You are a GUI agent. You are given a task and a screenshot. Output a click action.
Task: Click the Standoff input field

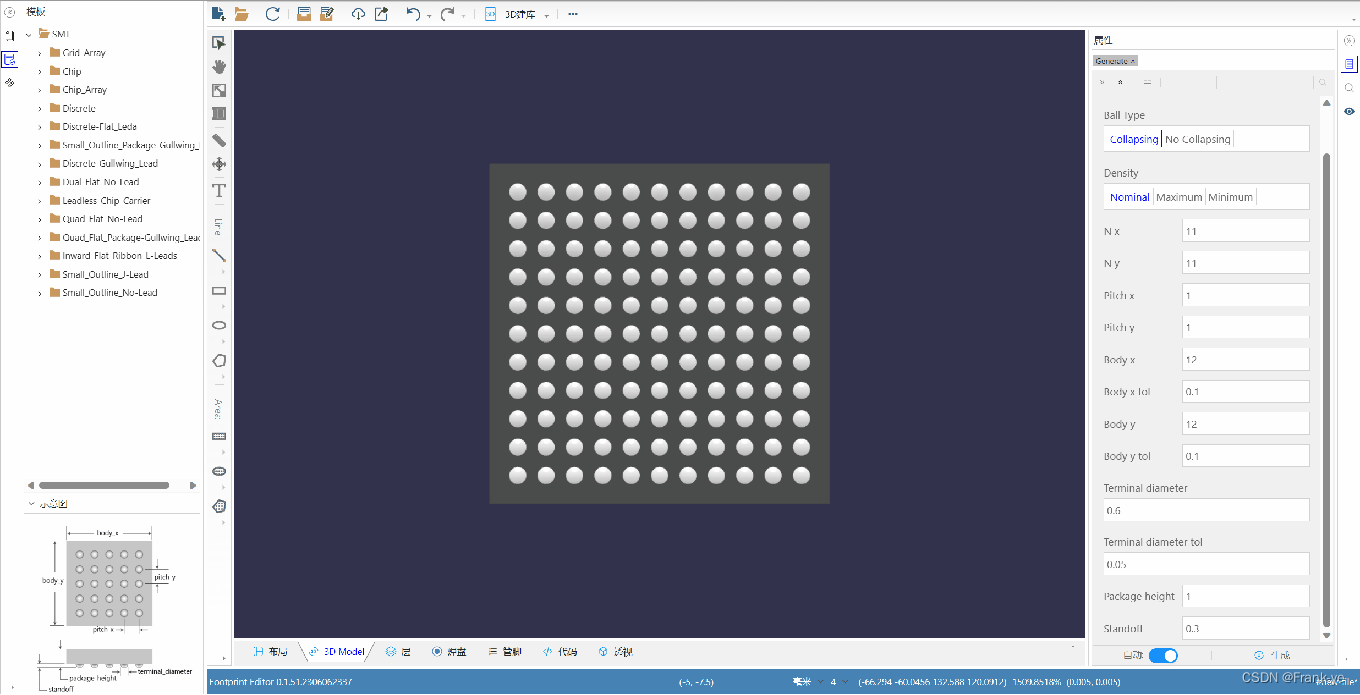point(1245,628)
